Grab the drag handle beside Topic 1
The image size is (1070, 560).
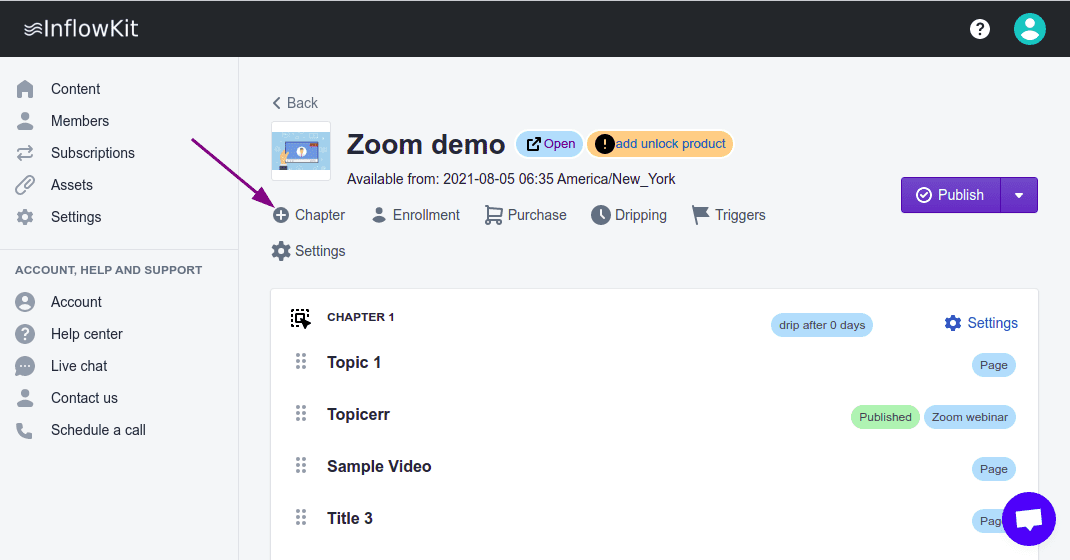(x=301, y=362)
